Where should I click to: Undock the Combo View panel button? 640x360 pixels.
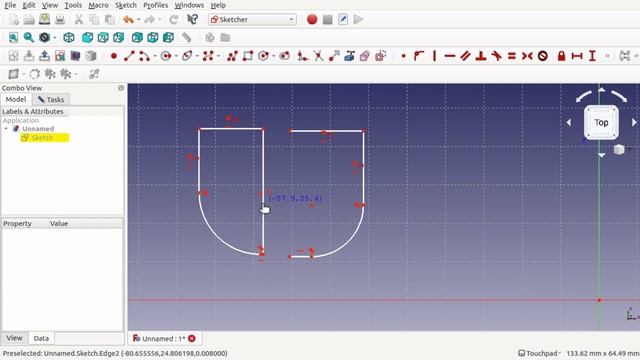point(121,88)
